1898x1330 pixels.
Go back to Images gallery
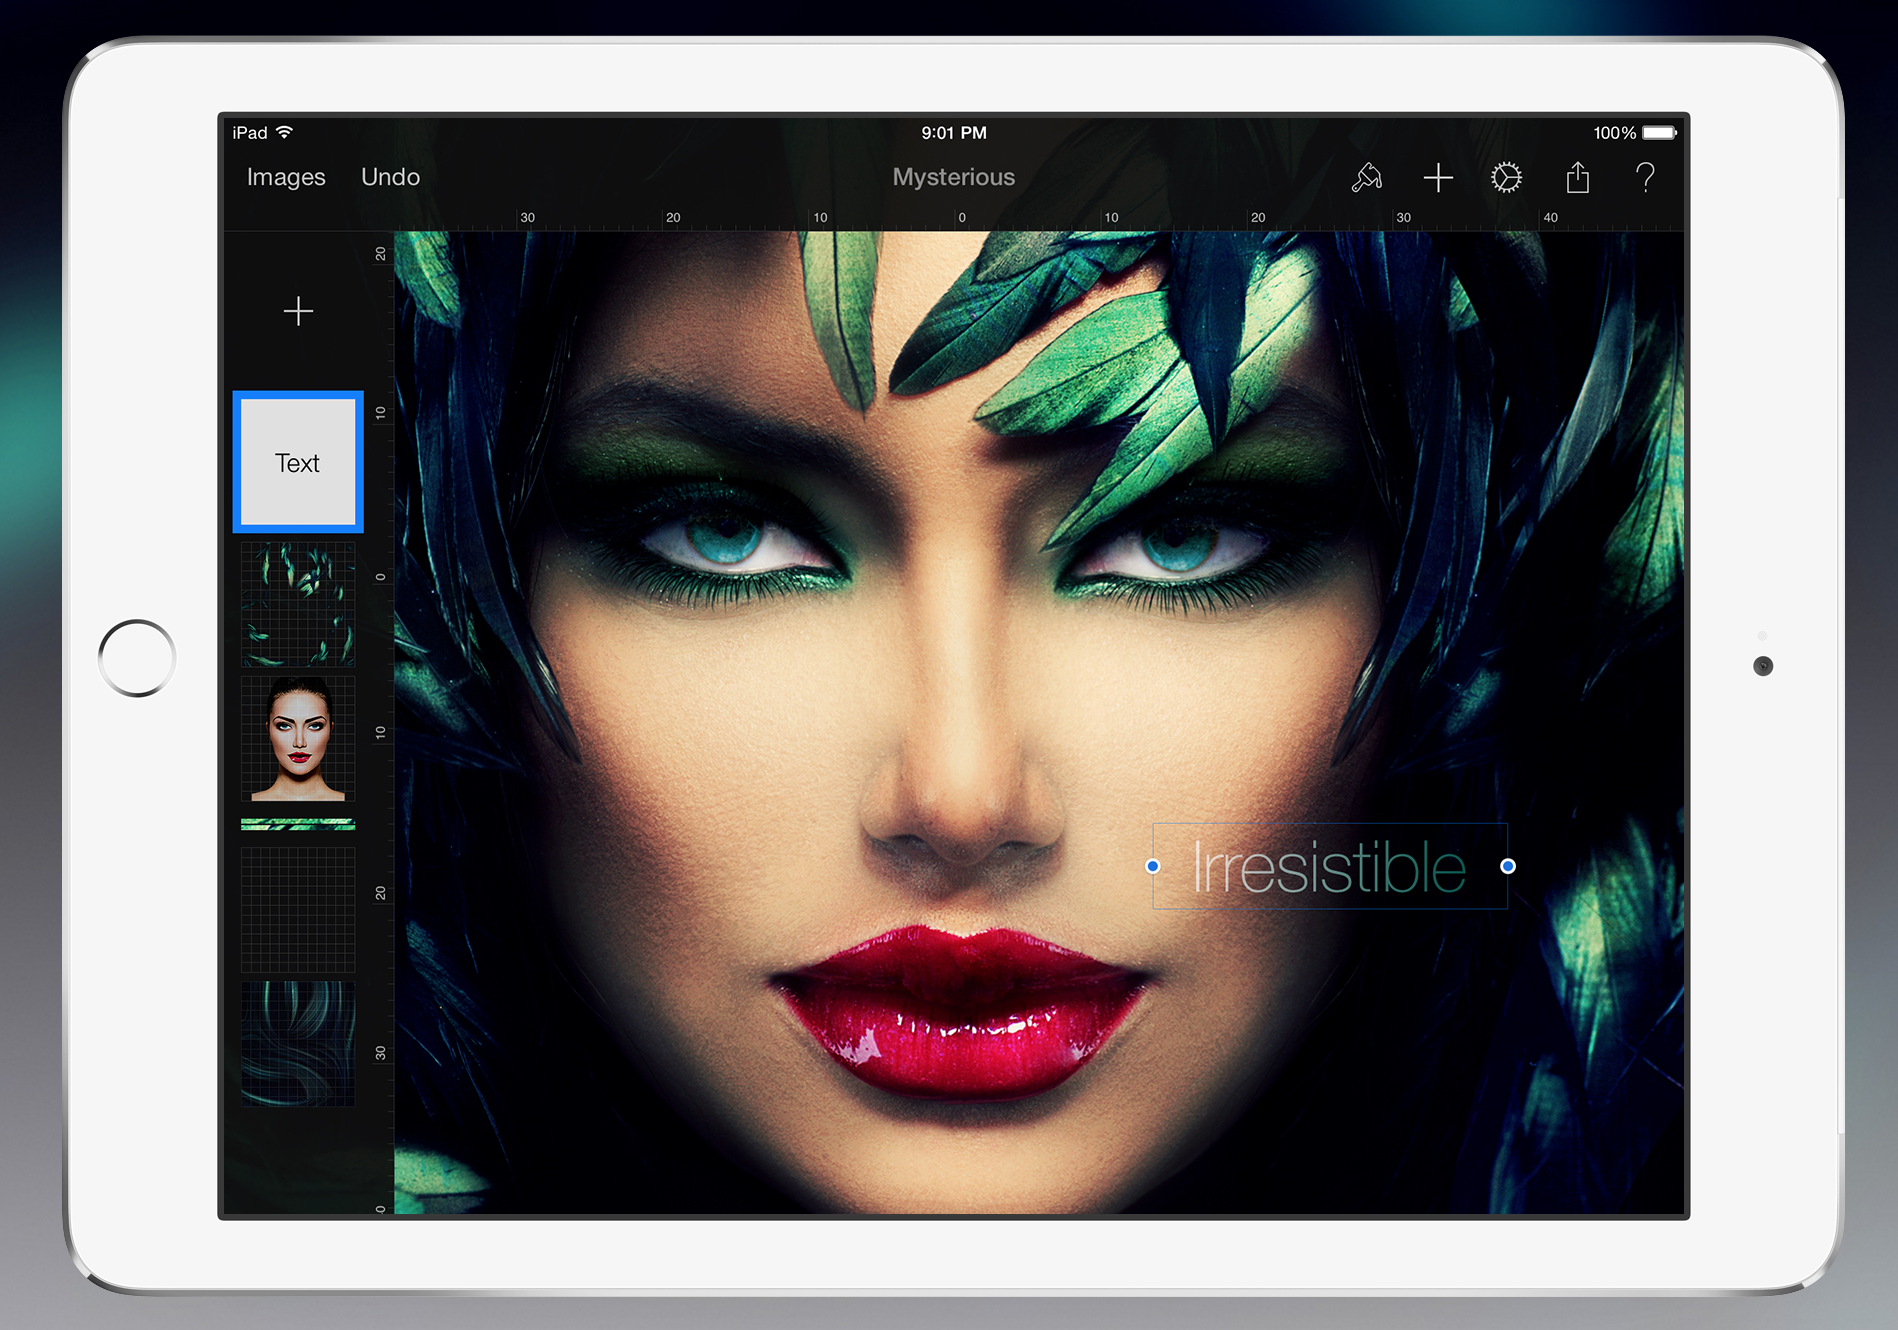click(x=286, y=177)
